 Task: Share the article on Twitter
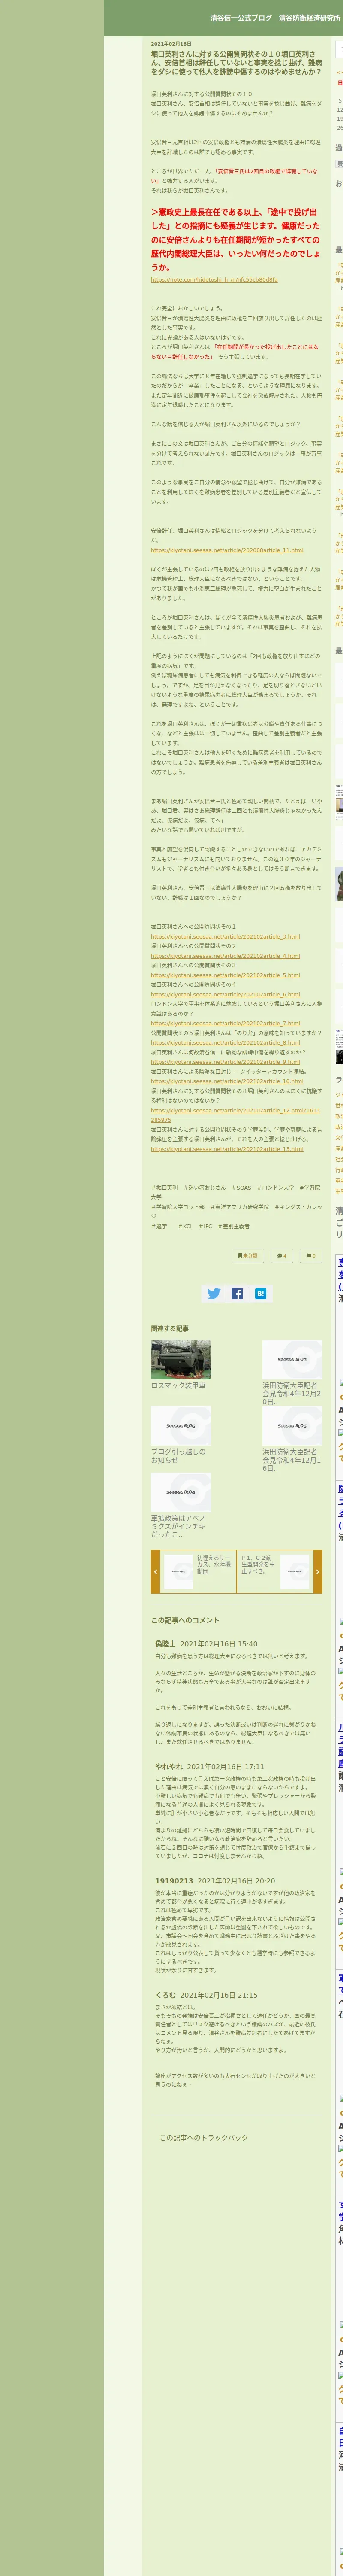[213, 1293]
